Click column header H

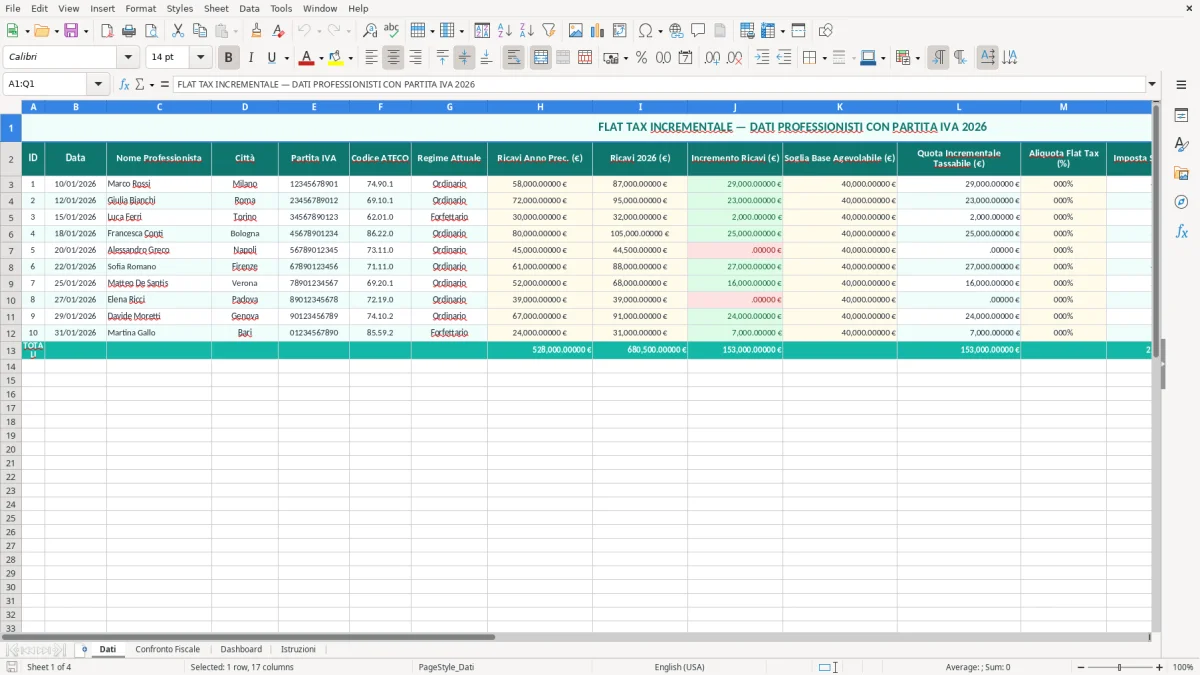540,106
